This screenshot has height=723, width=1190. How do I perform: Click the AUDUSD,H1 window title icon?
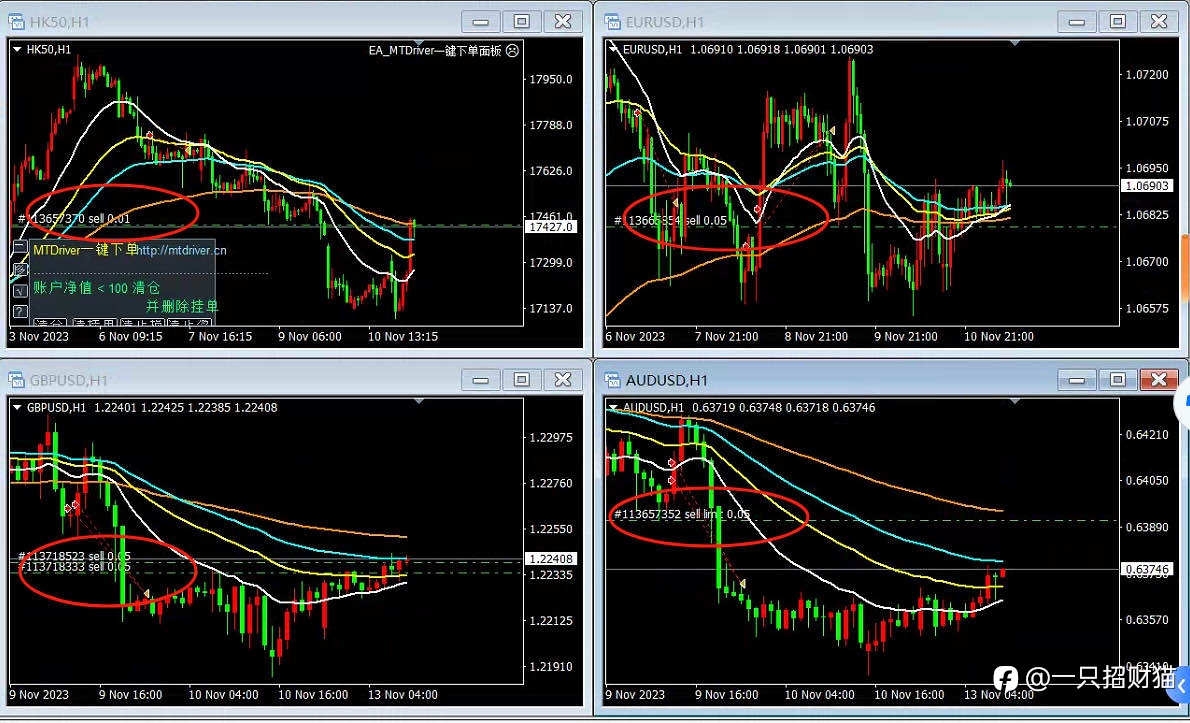click(612, 380)
